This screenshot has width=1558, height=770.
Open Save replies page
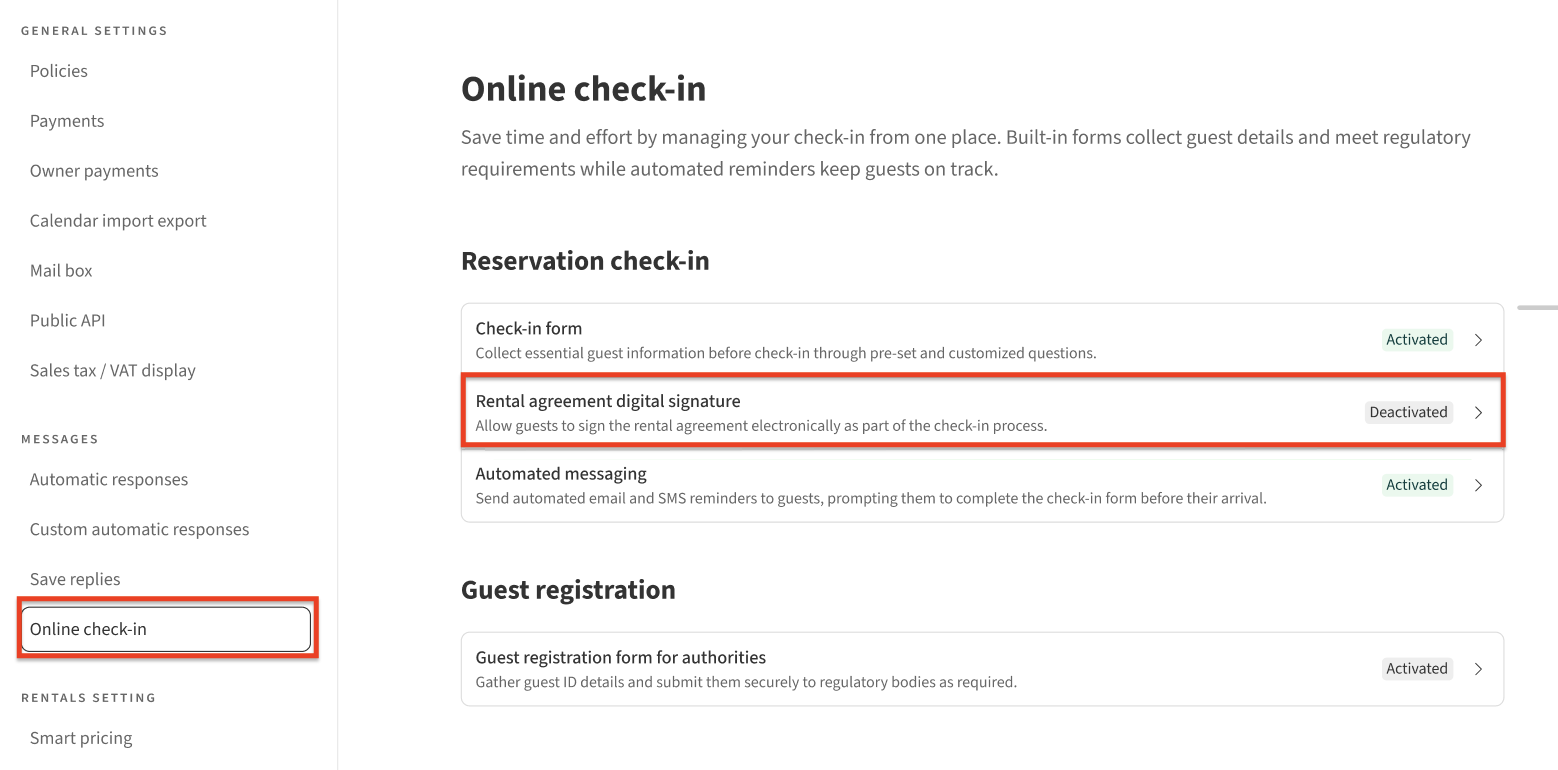click(x=75, y=580)
